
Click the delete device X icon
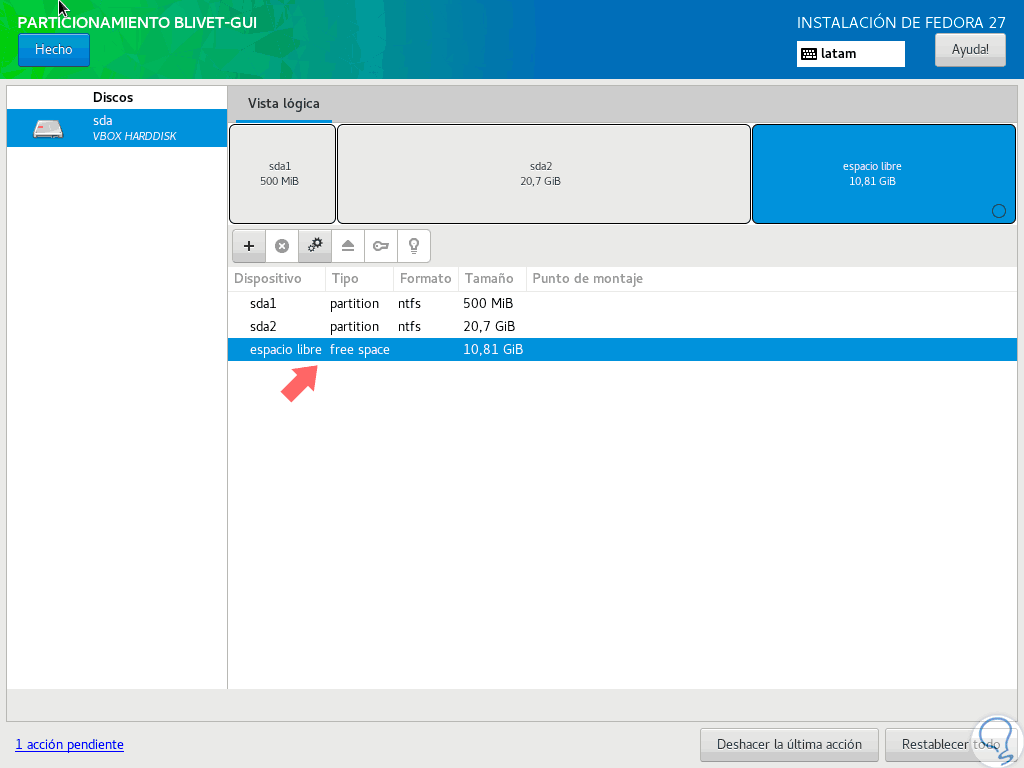282,246
